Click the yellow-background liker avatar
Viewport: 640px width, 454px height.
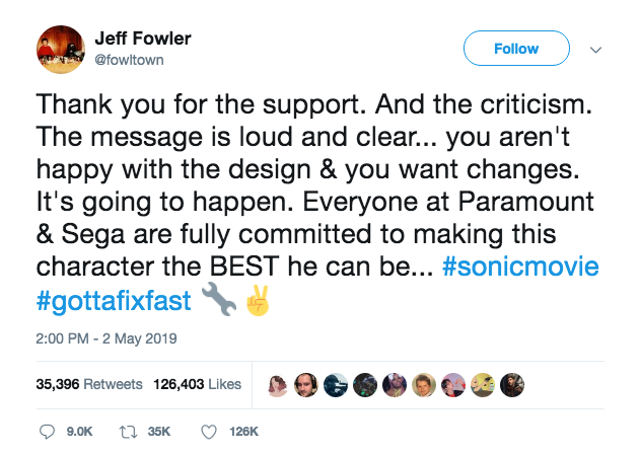point(484,384)
